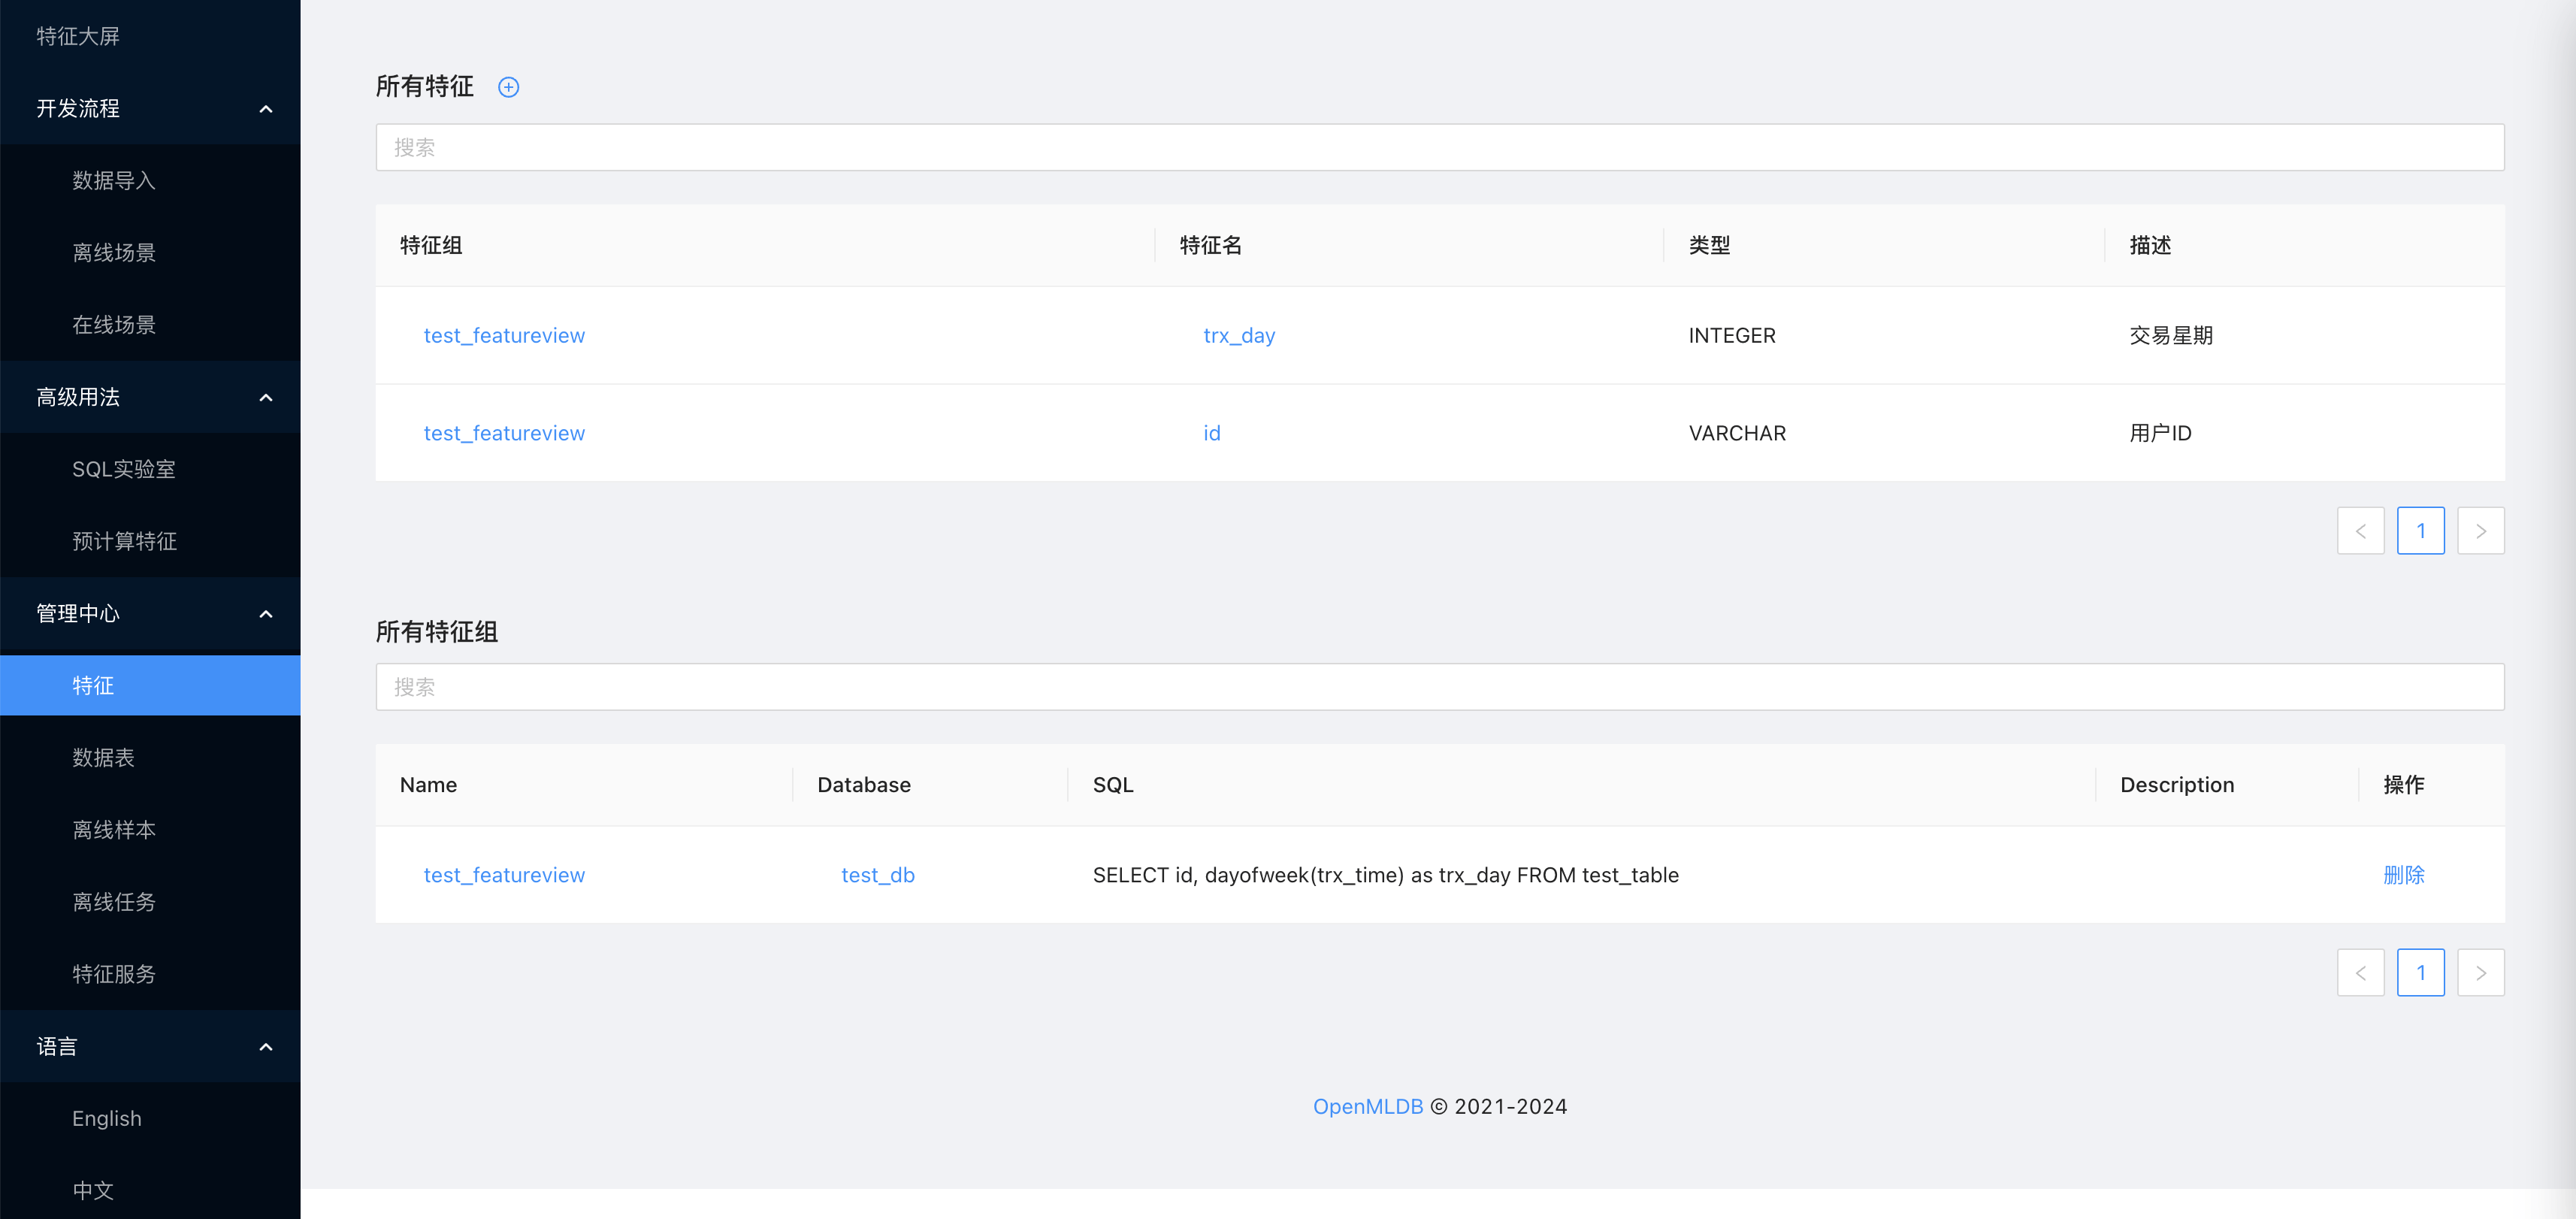Viewport: 2576px width, 1219px height.
Task: Select page 1 in feature groups pagination
Action: click(x=2420, y=972)
